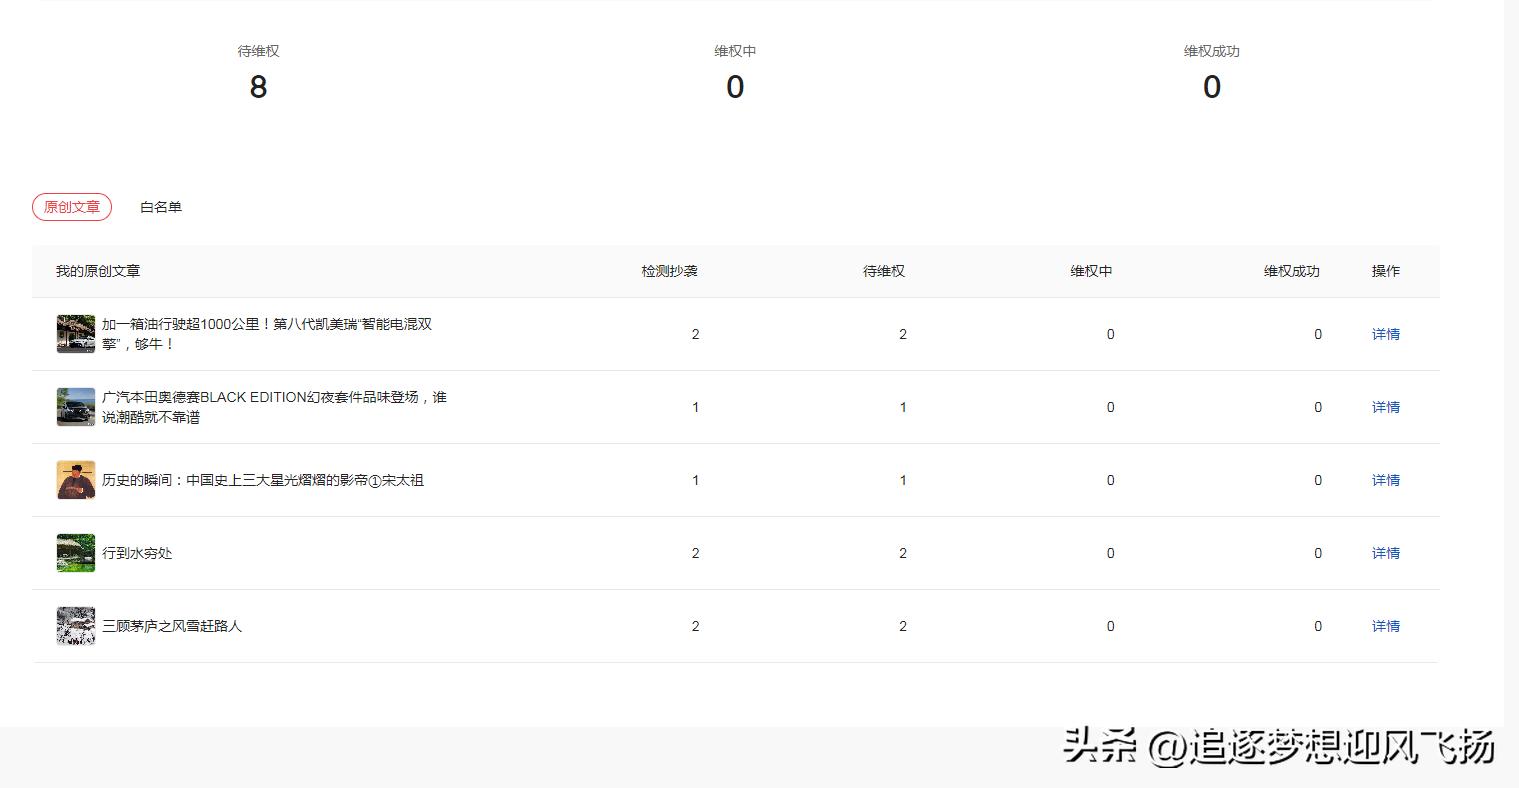Open 详情 for the 凯美瑞 article
Screen dimensions: 1519x788
(x=1385, y=334)
